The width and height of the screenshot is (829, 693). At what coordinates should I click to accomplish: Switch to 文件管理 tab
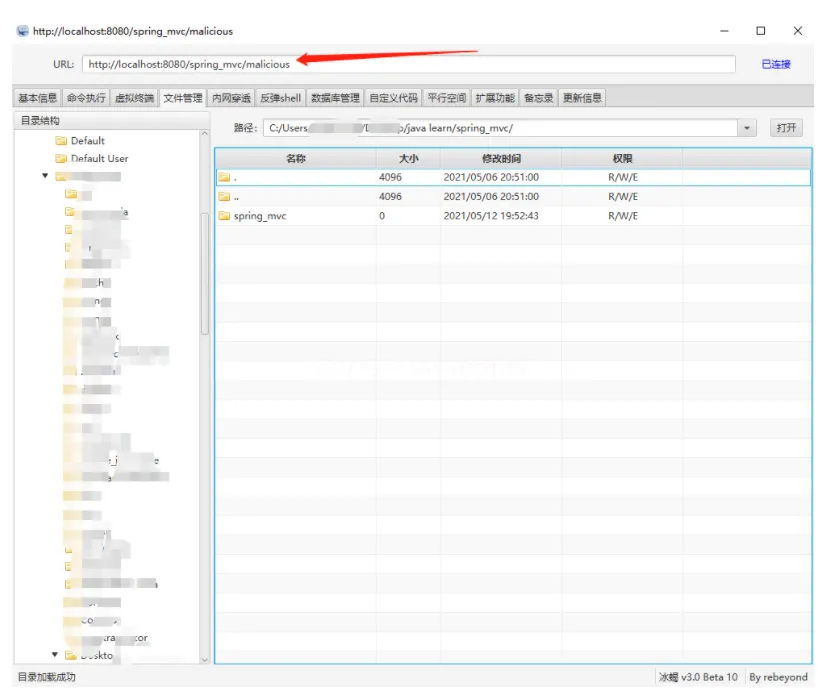coord(182,98)
